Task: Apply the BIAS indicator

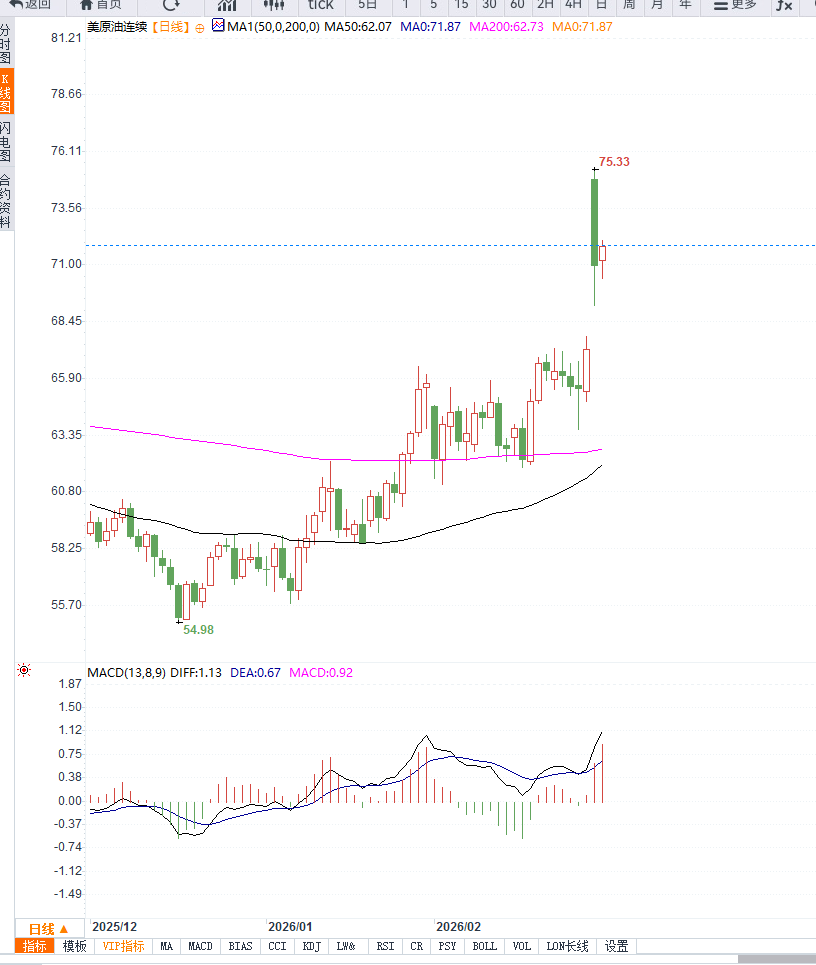Action: click(x=240, y=946)
